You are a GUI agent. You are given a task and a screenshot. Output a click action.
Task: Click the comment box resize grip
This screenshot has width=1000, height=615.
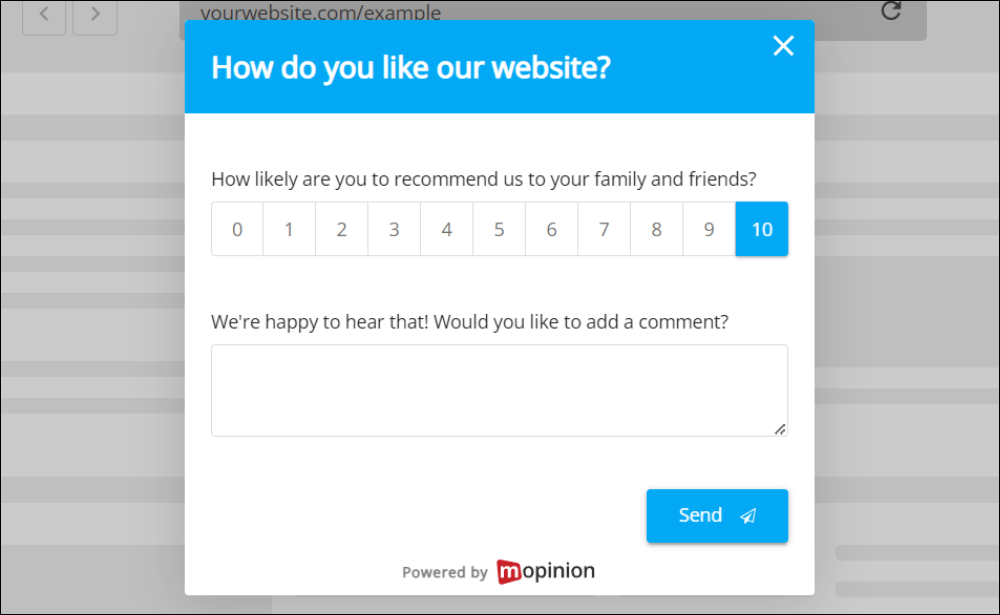click(x=780, y=429)
